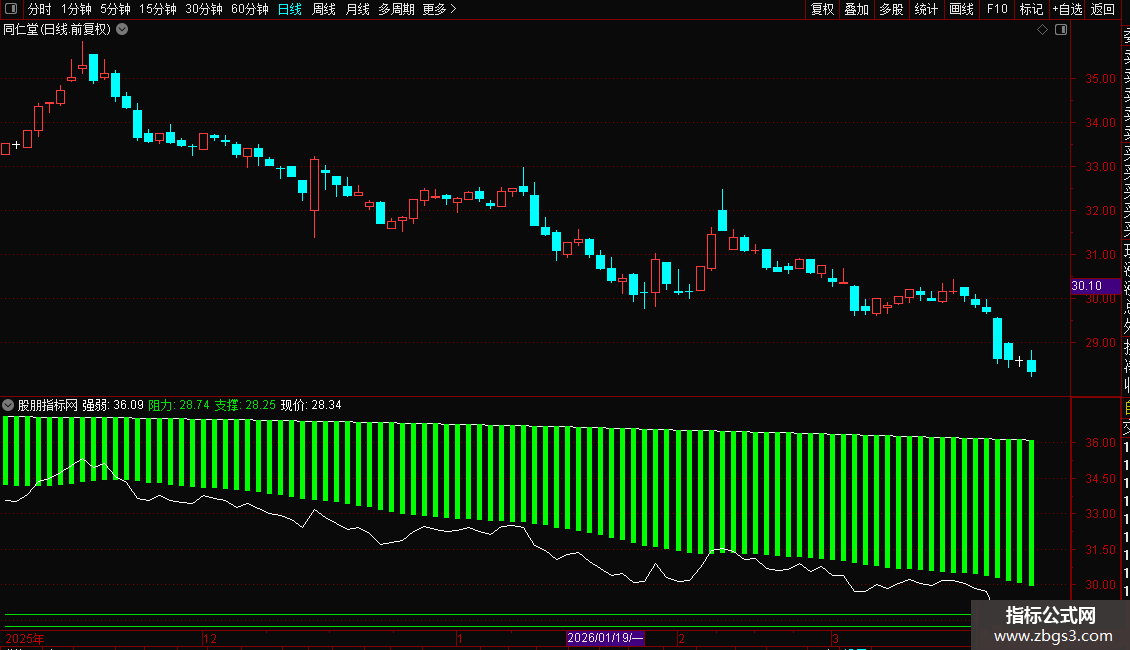
Task: Expand the 更多 periods menu
Action: pyautogui.click(x=440, y=9)
